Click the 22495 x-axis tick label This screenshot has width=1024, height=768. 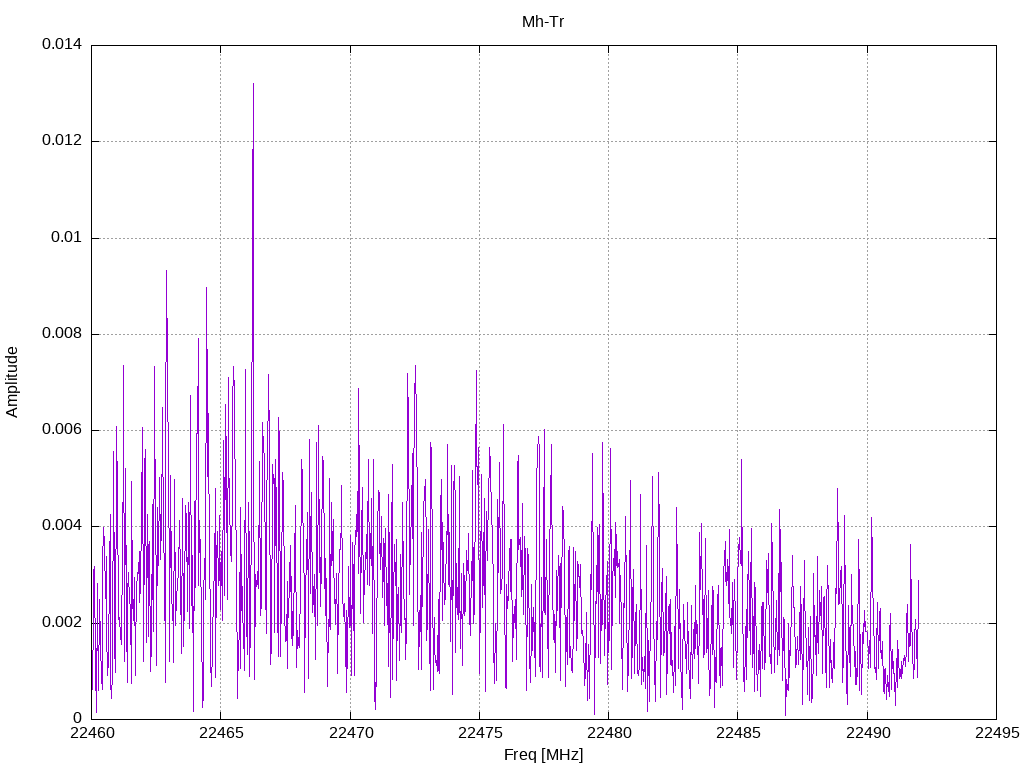click(995, 733)
